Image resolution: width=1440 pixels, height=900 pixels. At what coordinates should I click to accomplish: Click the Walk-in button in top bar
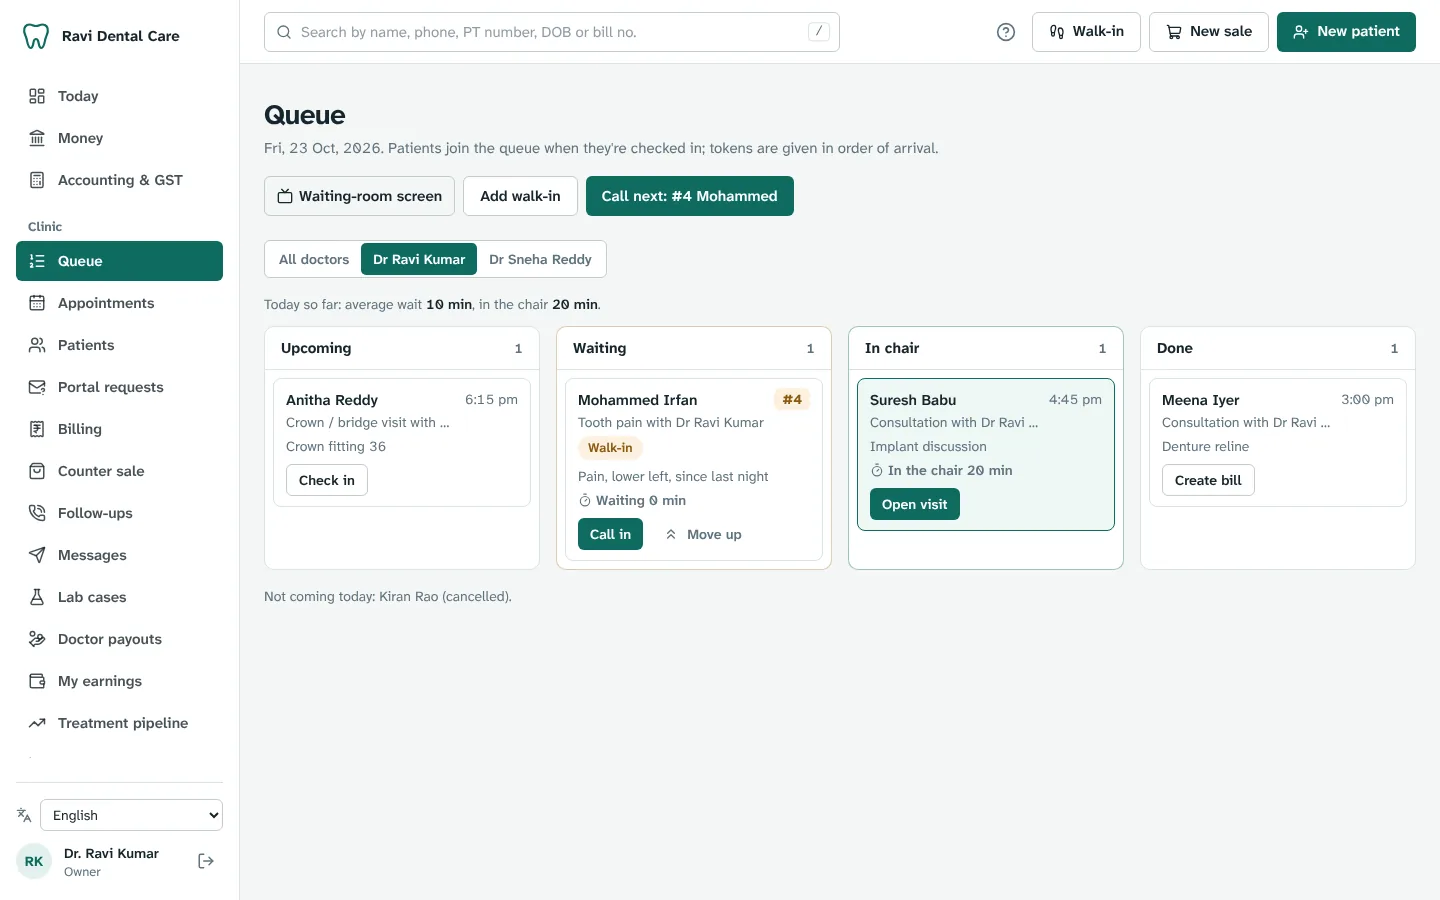tap(1086, 32)
